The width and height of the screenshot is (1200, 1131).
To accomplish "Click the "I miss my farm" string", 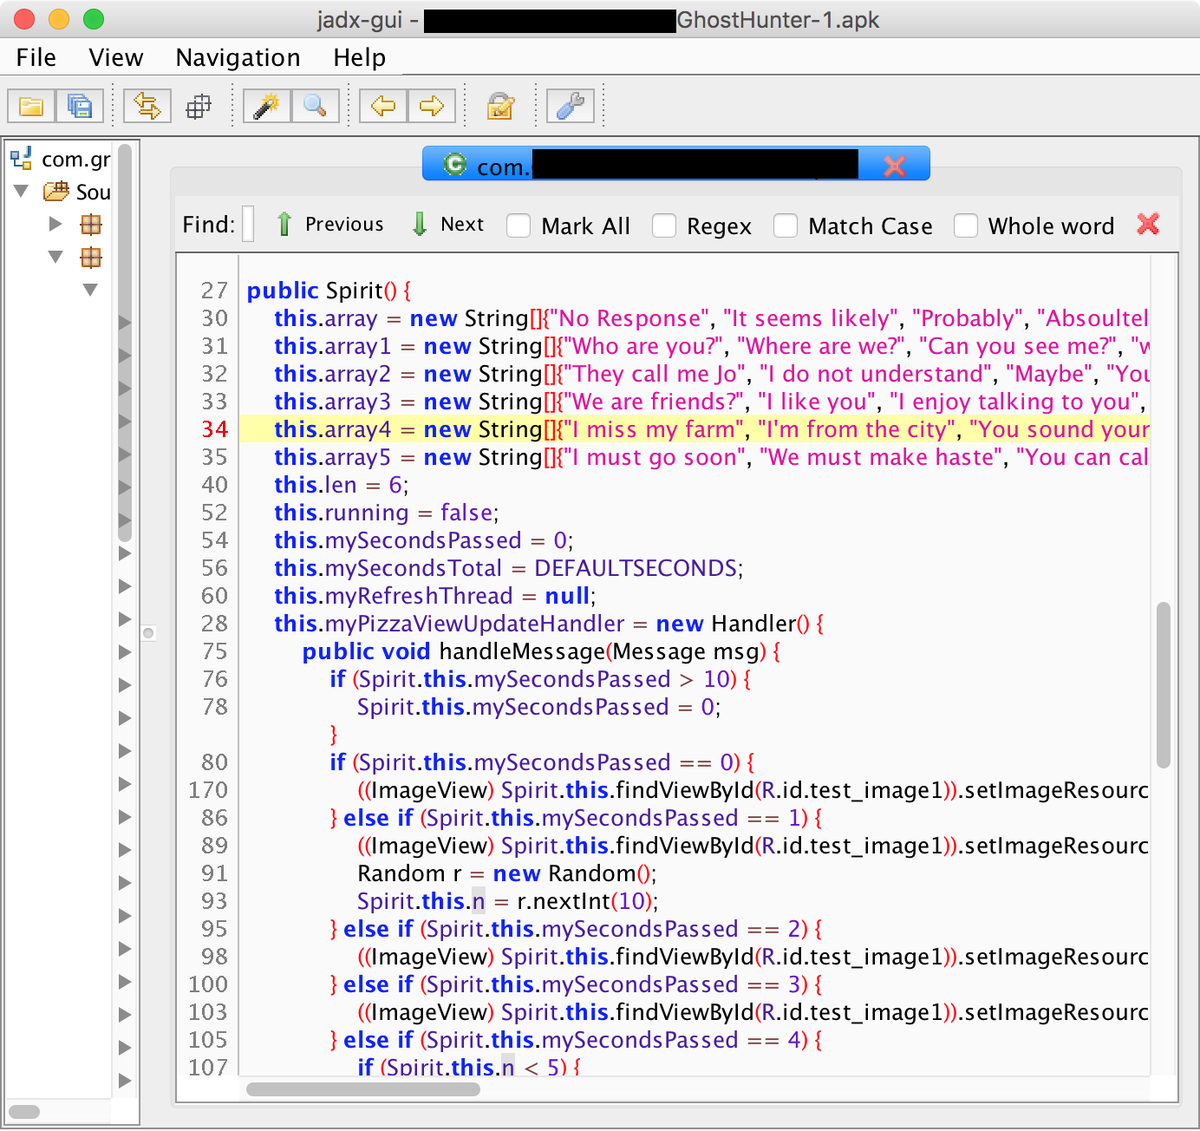I will pos(655,429).
